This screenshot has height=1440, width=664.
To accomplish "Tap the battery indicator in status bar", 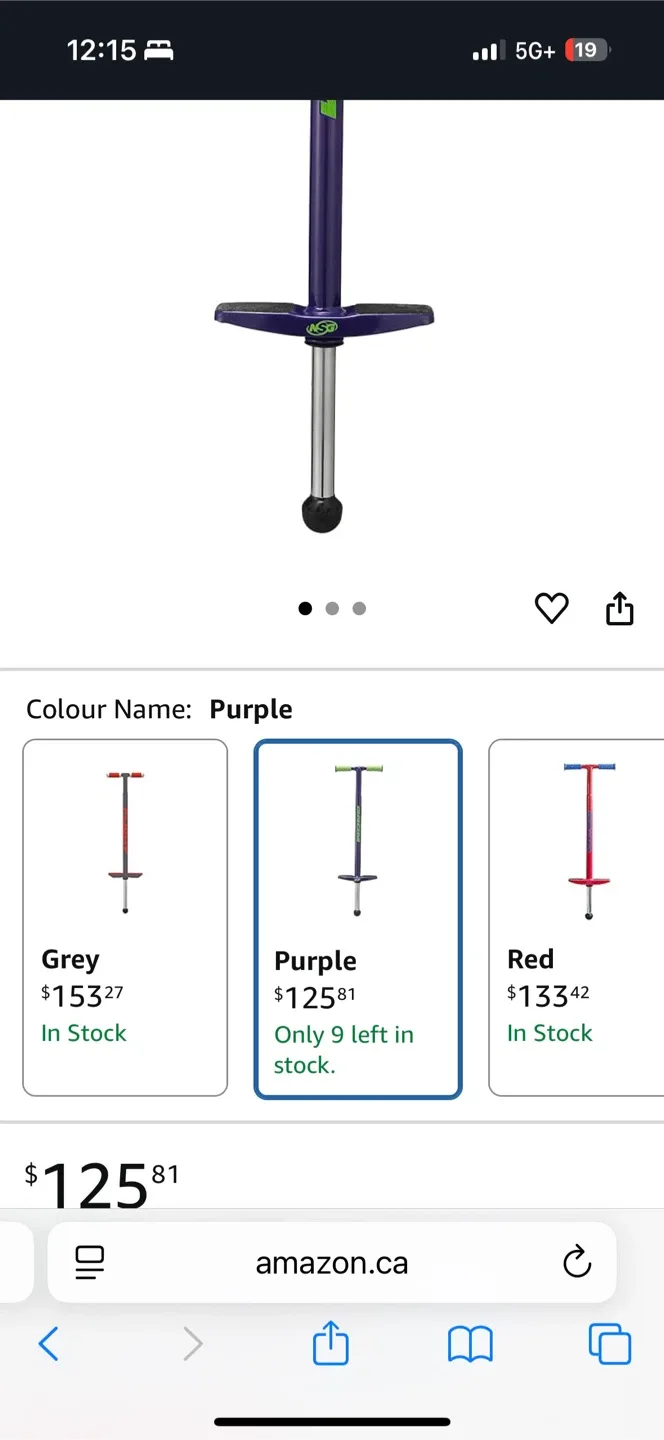I will [x=586, y=50].
